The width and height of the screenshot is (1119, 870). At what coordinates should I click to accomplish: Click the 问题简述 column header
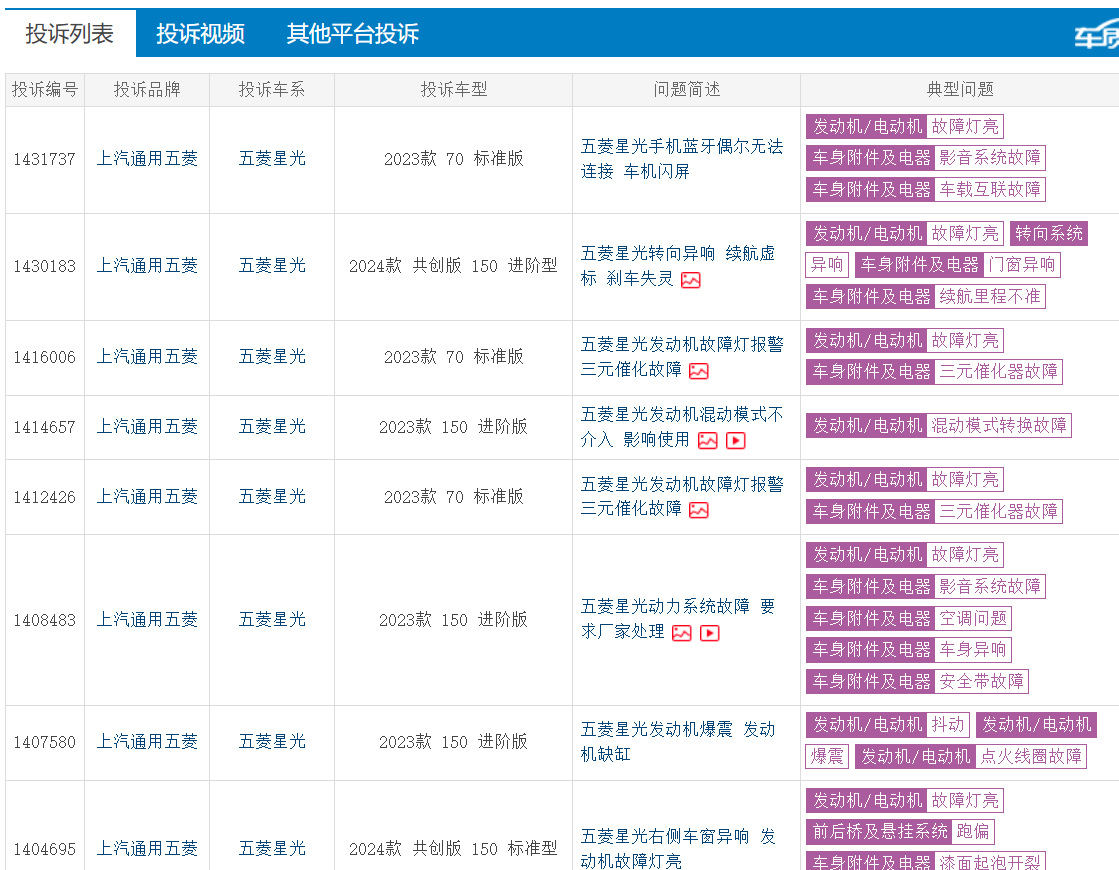click(687, 89)
